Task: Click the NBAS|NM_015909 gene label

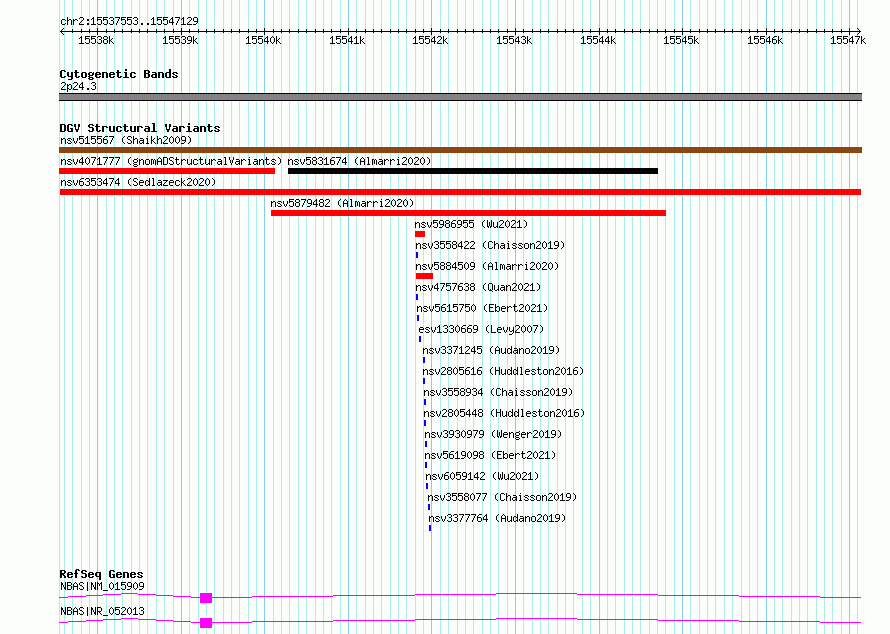Action: [x=102, y=586]
